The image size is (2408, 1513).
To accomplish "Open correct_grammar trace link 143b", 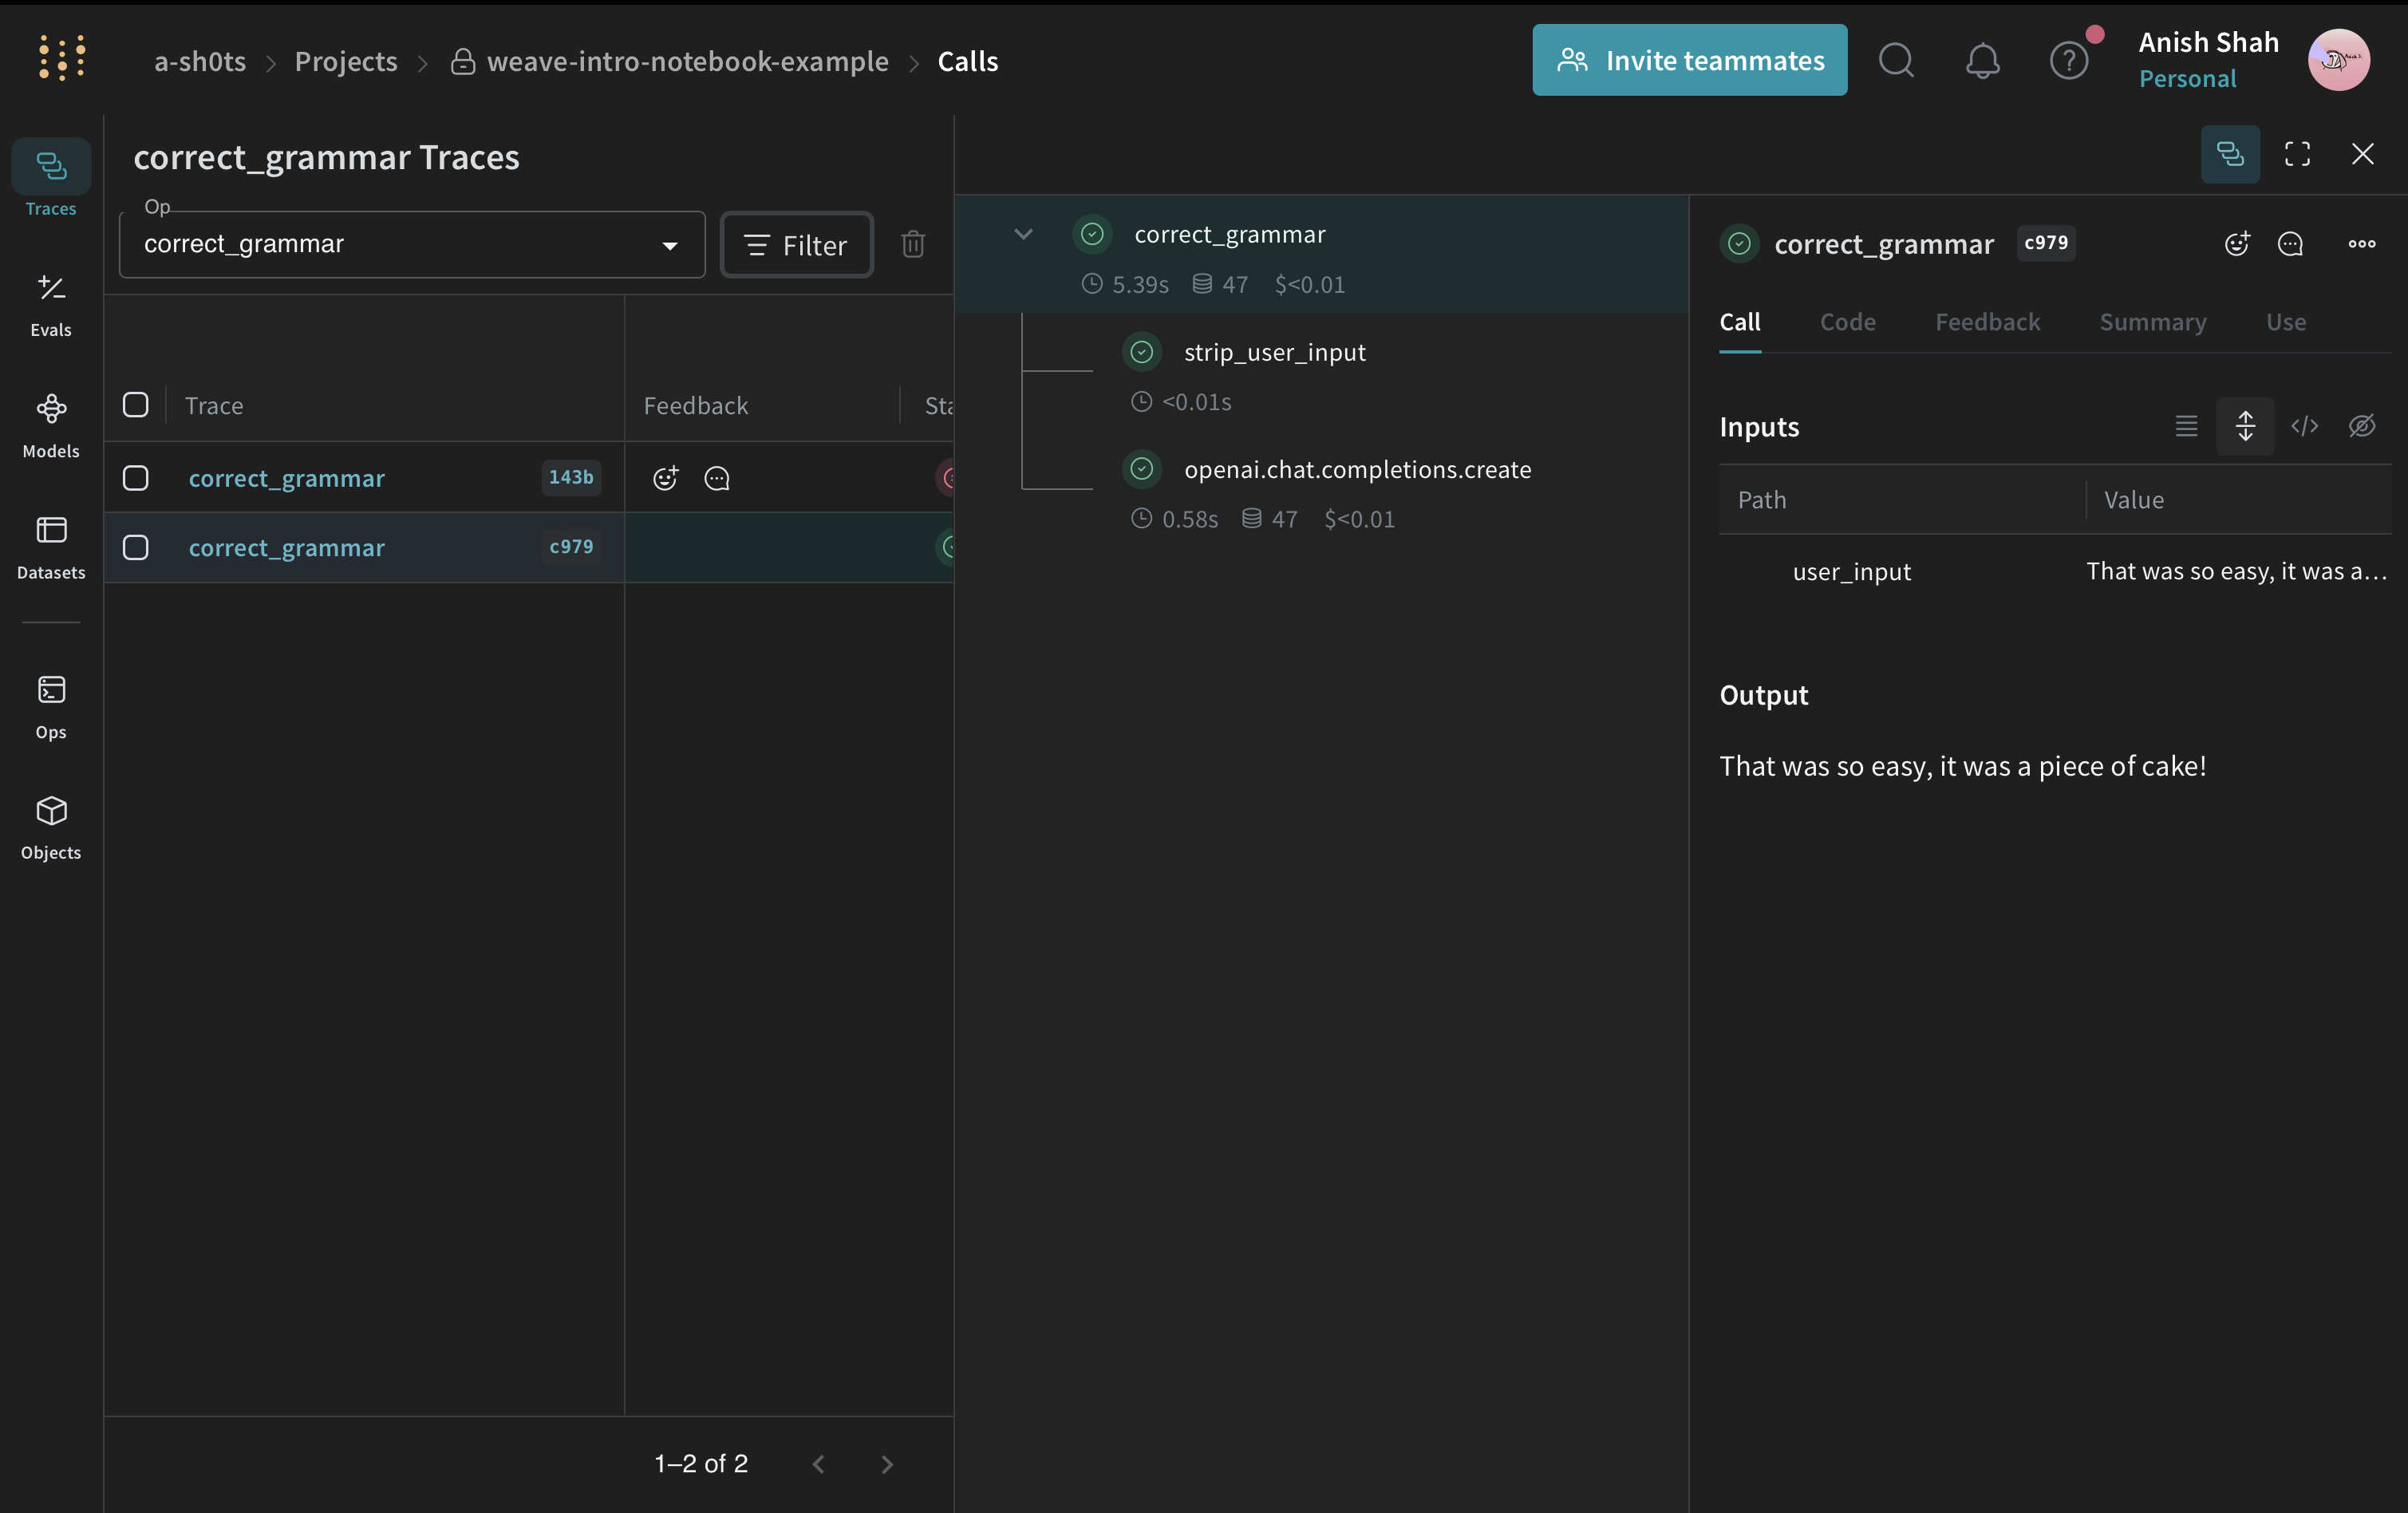I will [286, 478].
